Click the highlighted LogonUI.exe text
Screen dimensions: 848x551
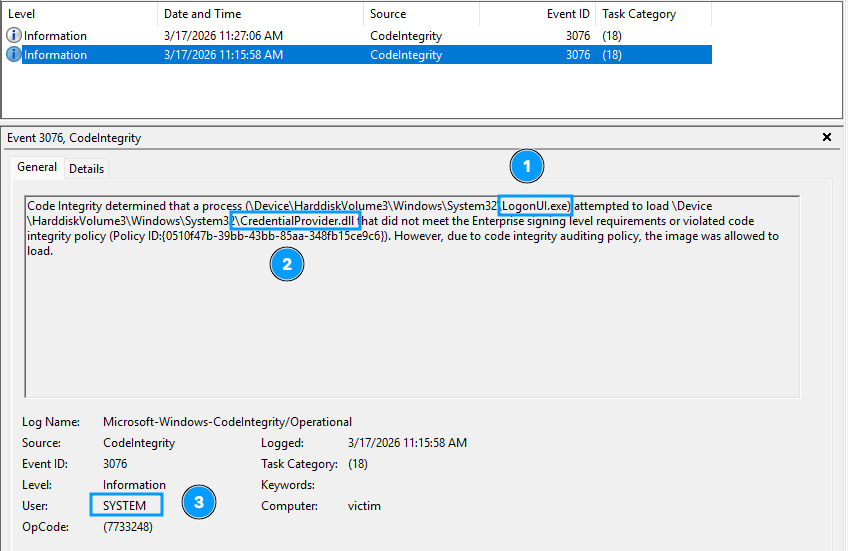coord(536,206)
